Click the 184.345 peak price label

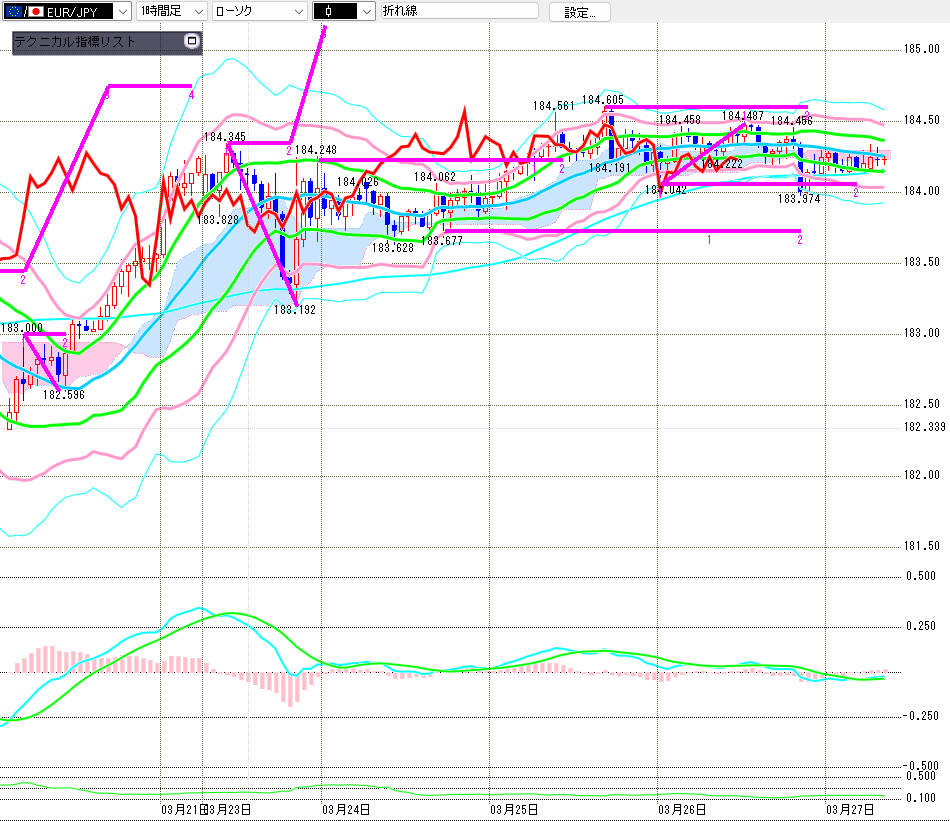225,137
